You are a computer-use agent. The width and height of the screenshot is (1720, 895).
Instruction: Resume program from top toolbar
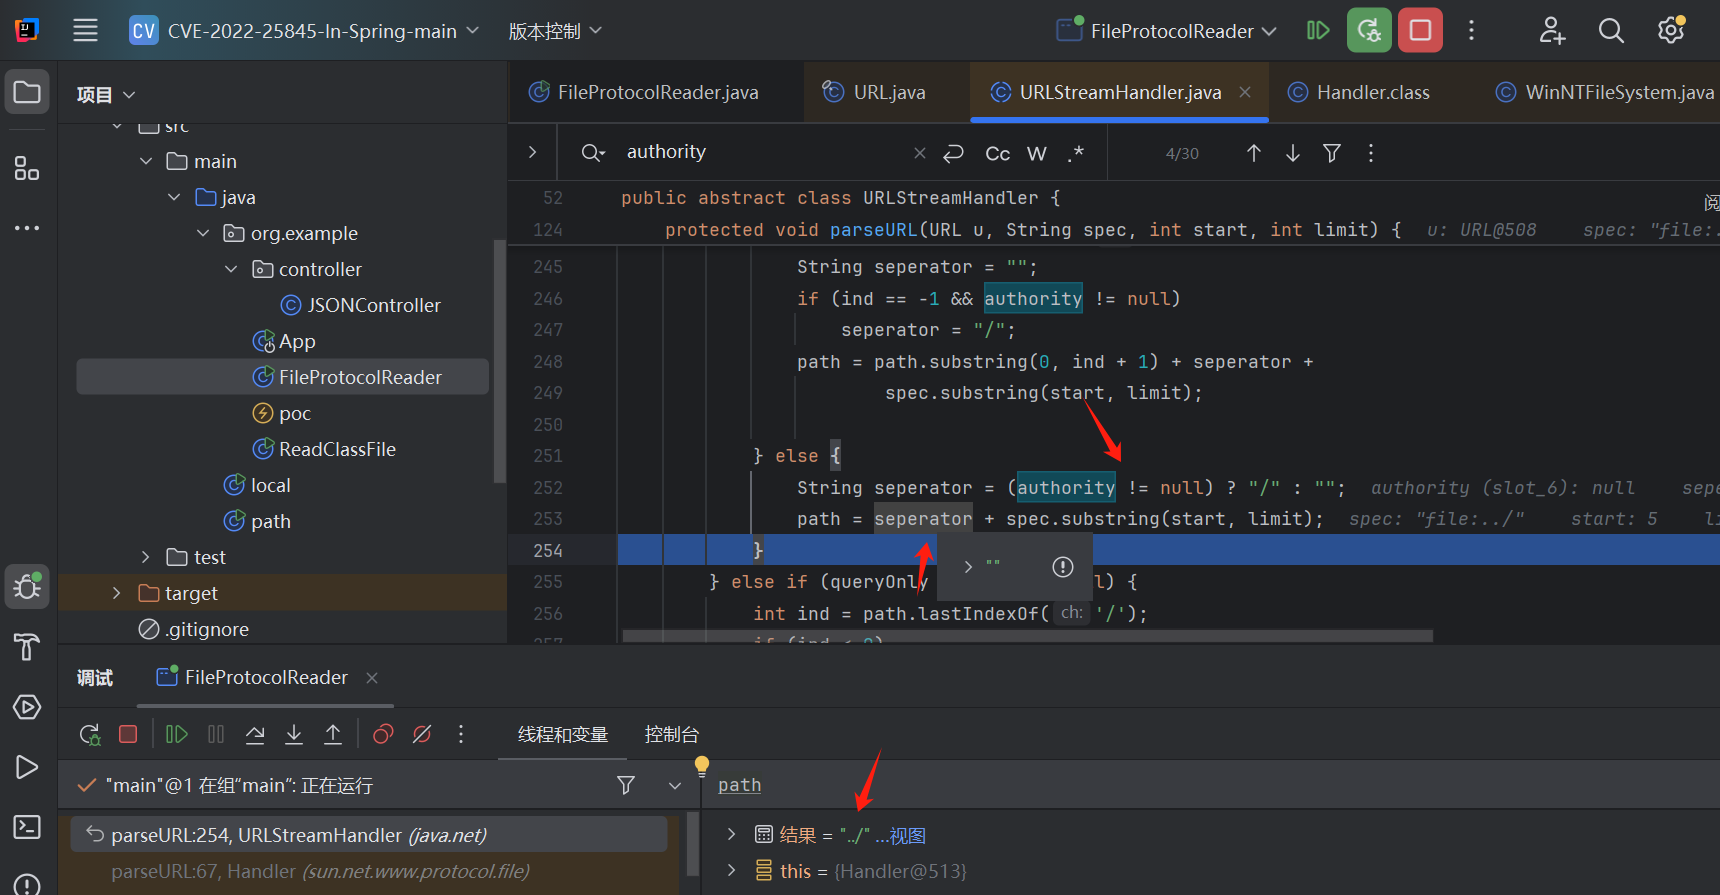[x=1318, y=30]
